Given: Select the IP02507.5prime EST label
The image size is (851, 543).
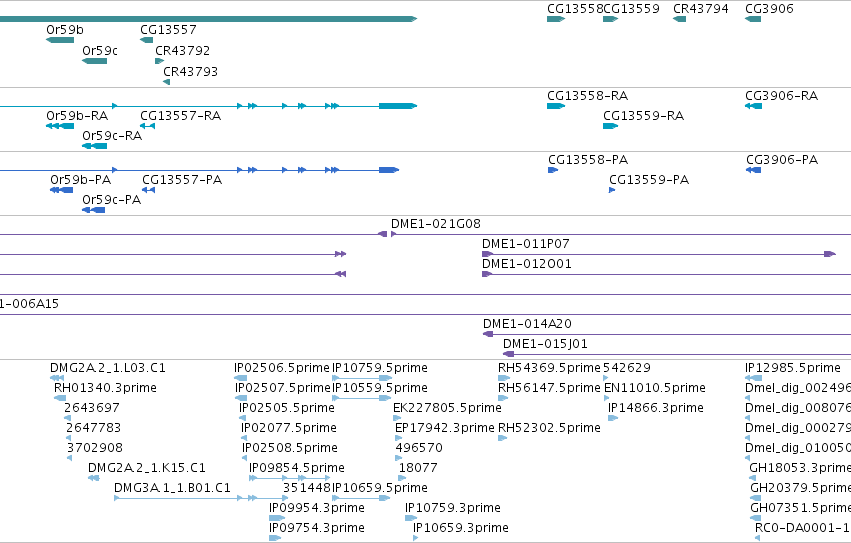Looking at the screenshot, I should click(282, 388).
